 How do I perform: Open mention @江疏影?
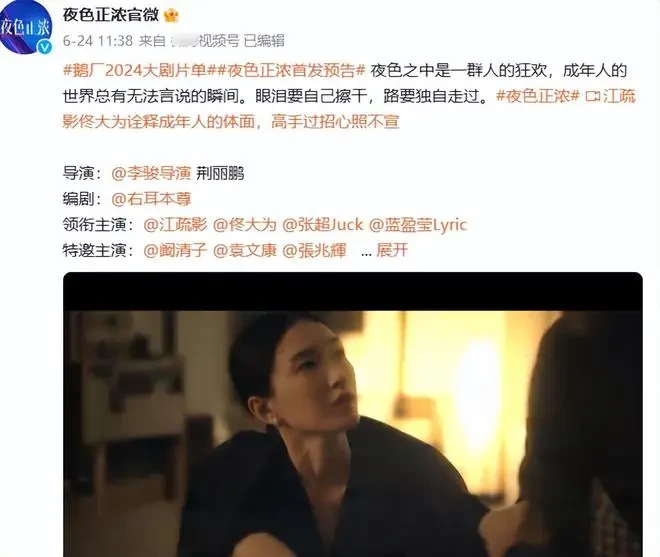[x=175, y=224]
